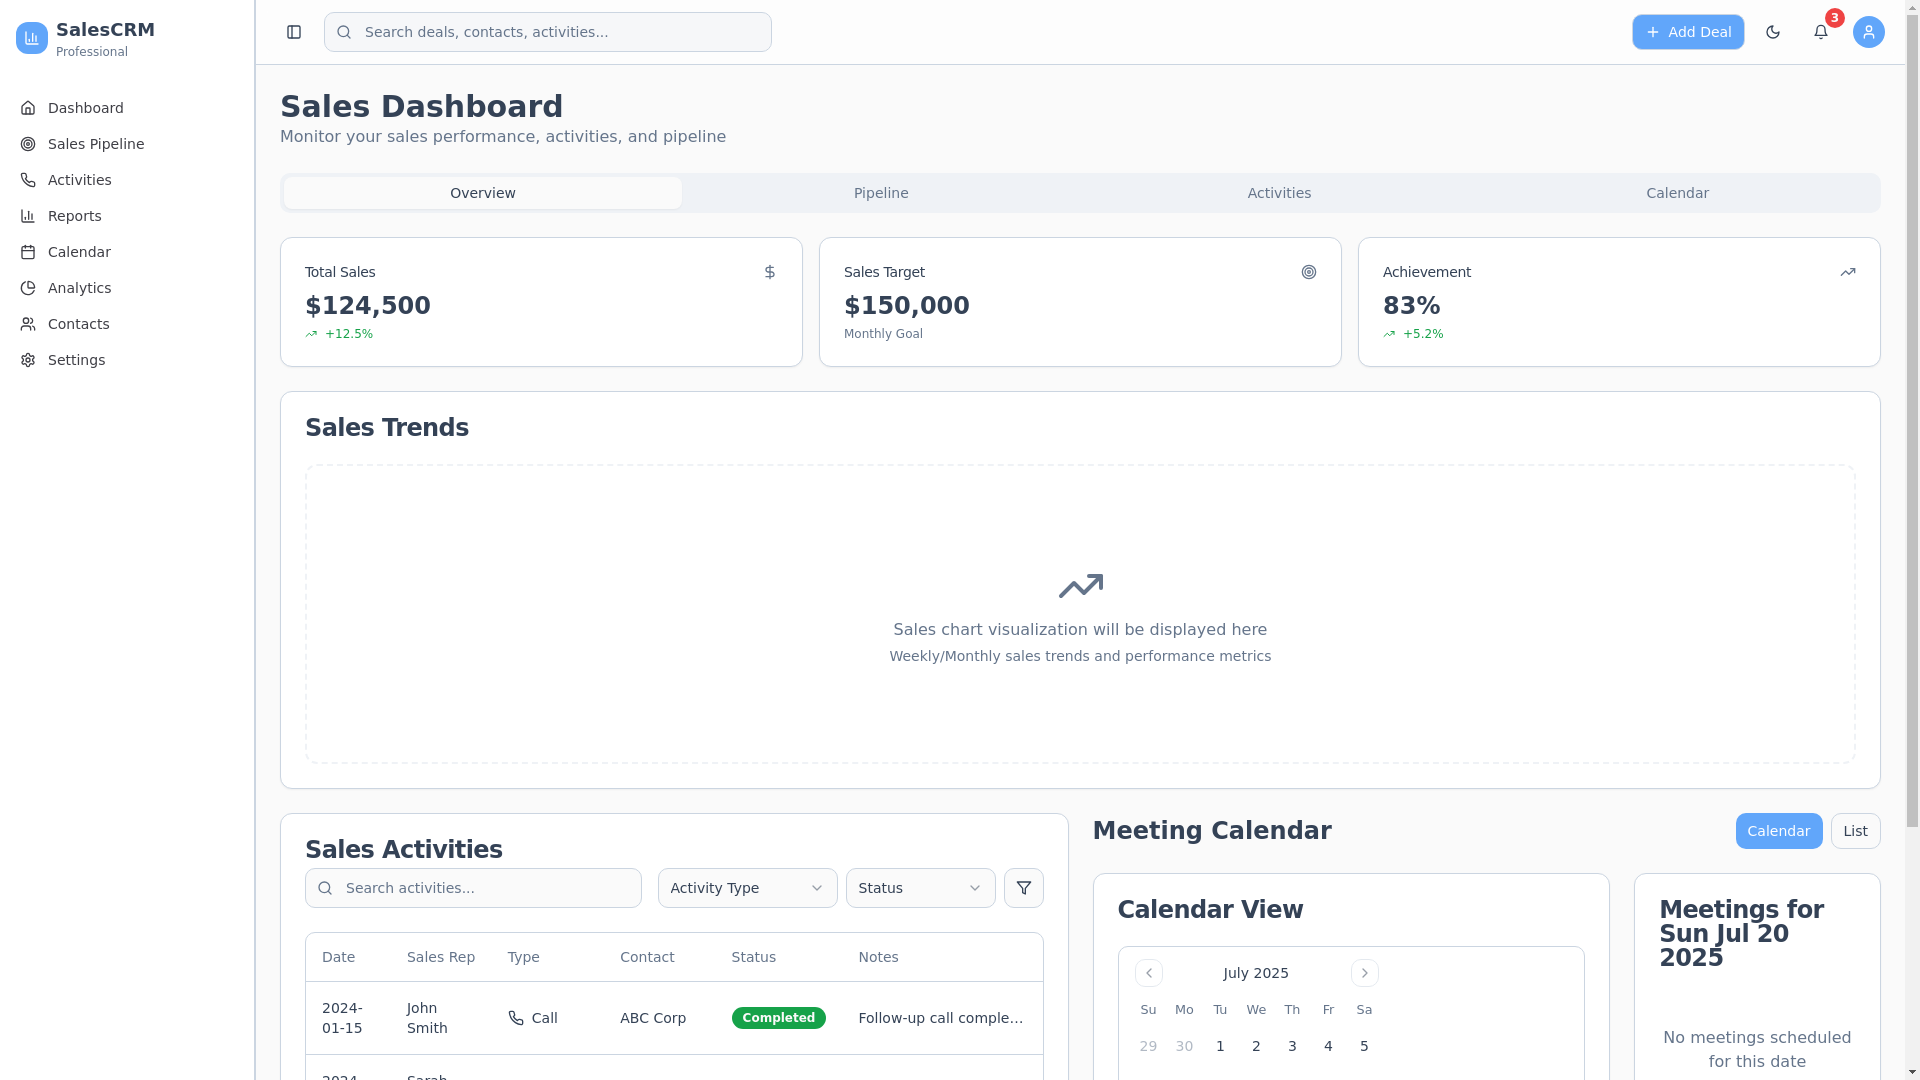The height and width of the screenshot is (1080, 1920).
Task: Open Contacts from sidebar menu
Action: coord(127,324)
